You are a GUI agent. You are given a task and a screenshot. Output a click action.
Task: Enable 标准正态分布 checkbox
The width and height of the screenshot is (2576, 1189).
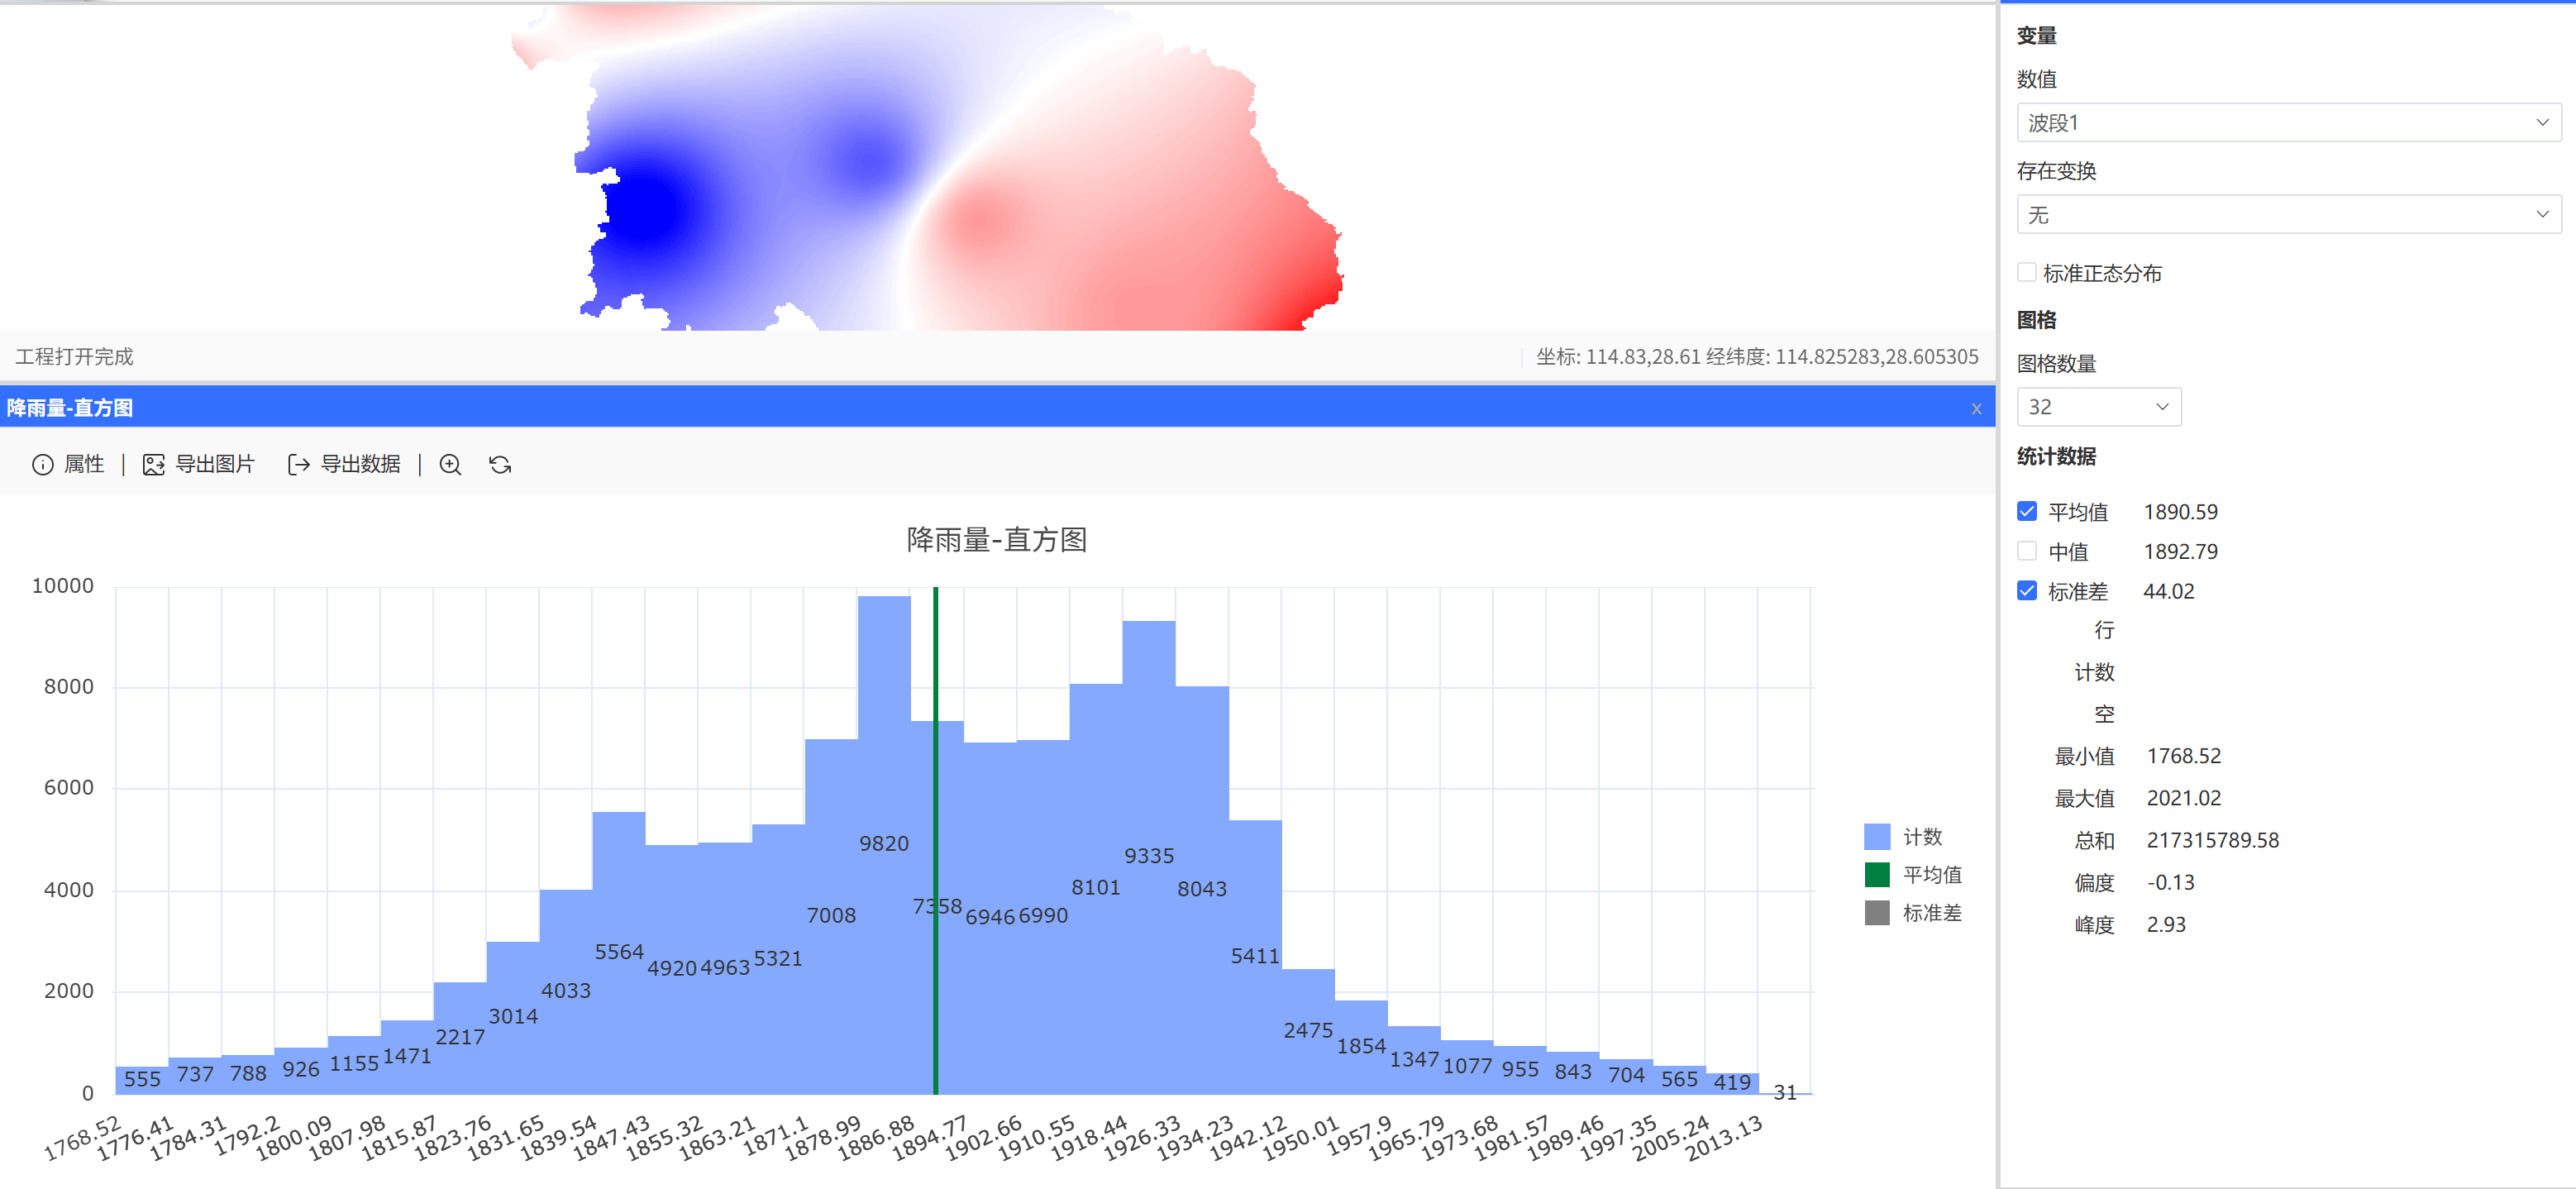2027,272
